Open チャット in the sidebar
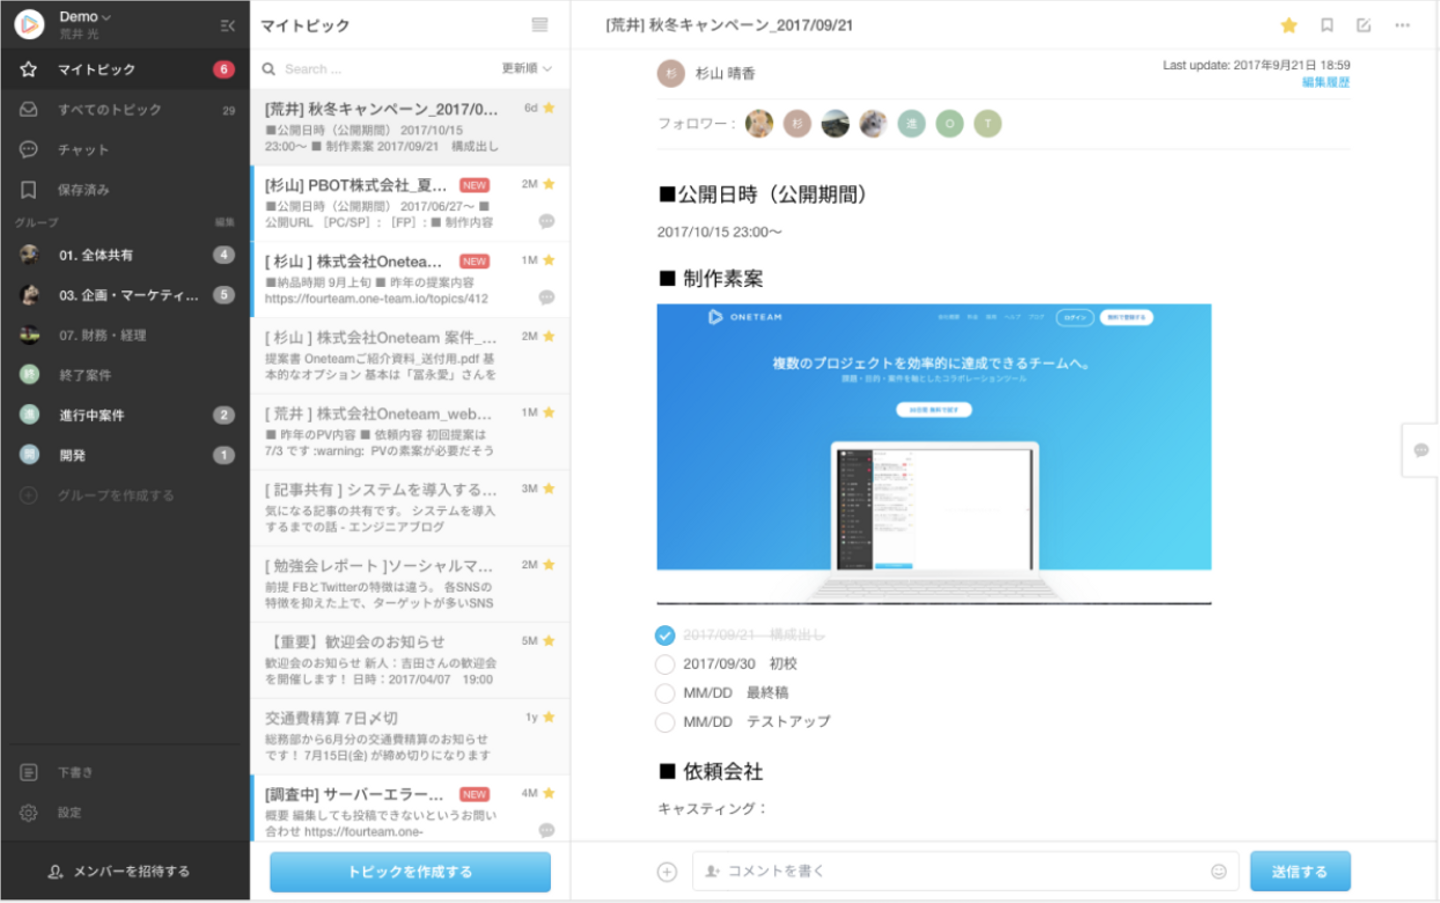Image resolution: width=1440 pixels, height=903 pixels. pyautogui.click(x=125, y=149)
